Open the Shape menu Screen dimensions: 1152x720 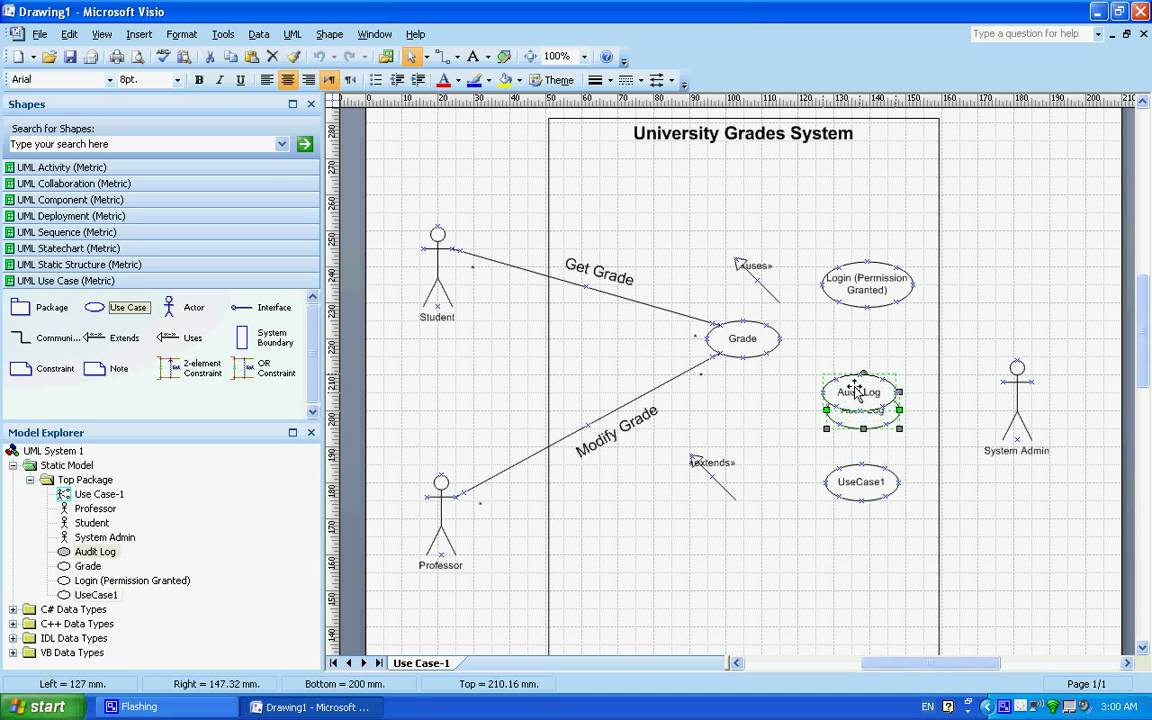tap(329, 34)
